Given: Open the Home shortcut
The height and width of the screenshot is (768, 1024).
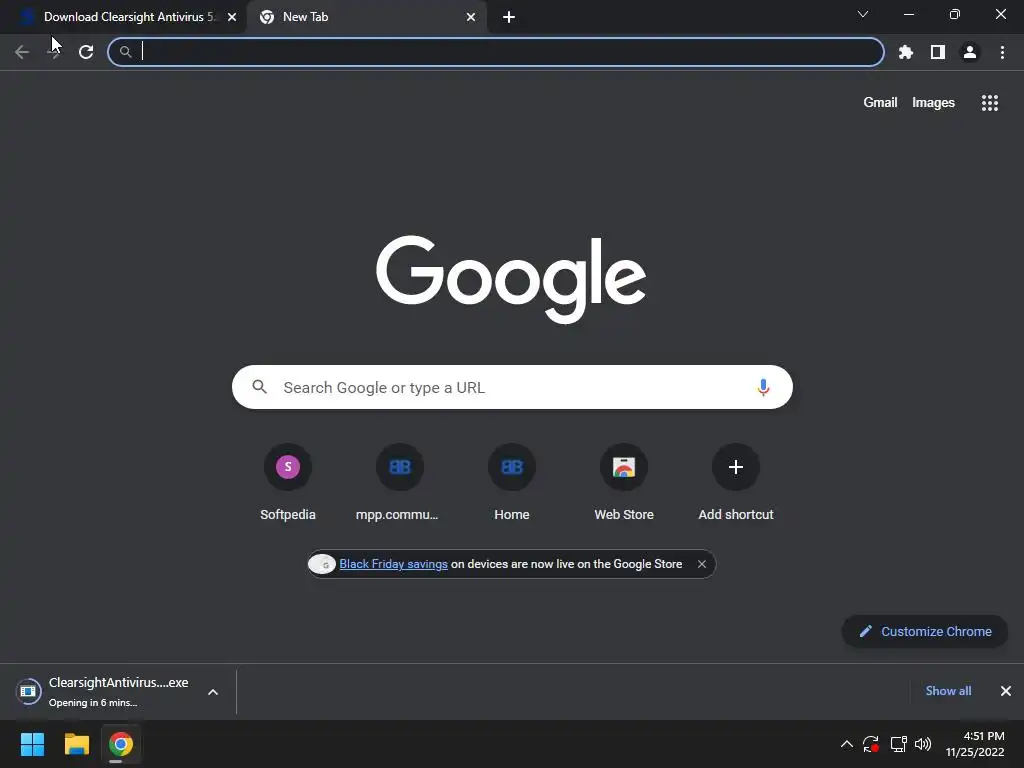Looking at the screenshot, I should [512, 482].
